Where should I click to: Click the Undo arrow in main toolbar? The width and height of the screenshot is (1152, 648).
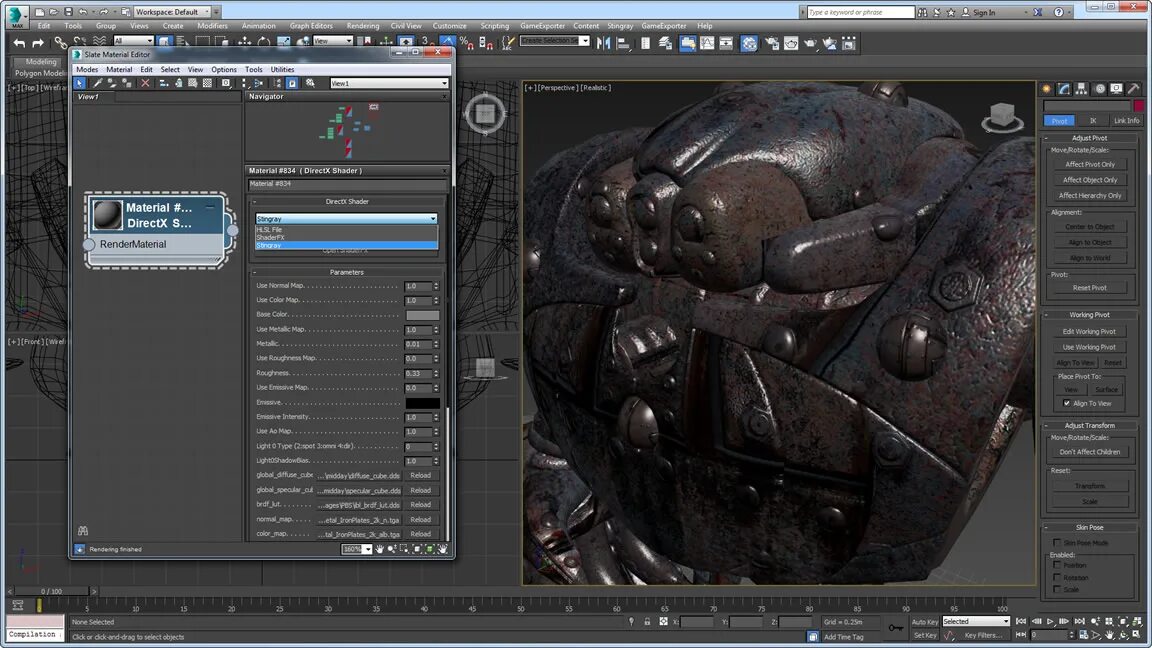pyautogui.click(x=19, y=43)
